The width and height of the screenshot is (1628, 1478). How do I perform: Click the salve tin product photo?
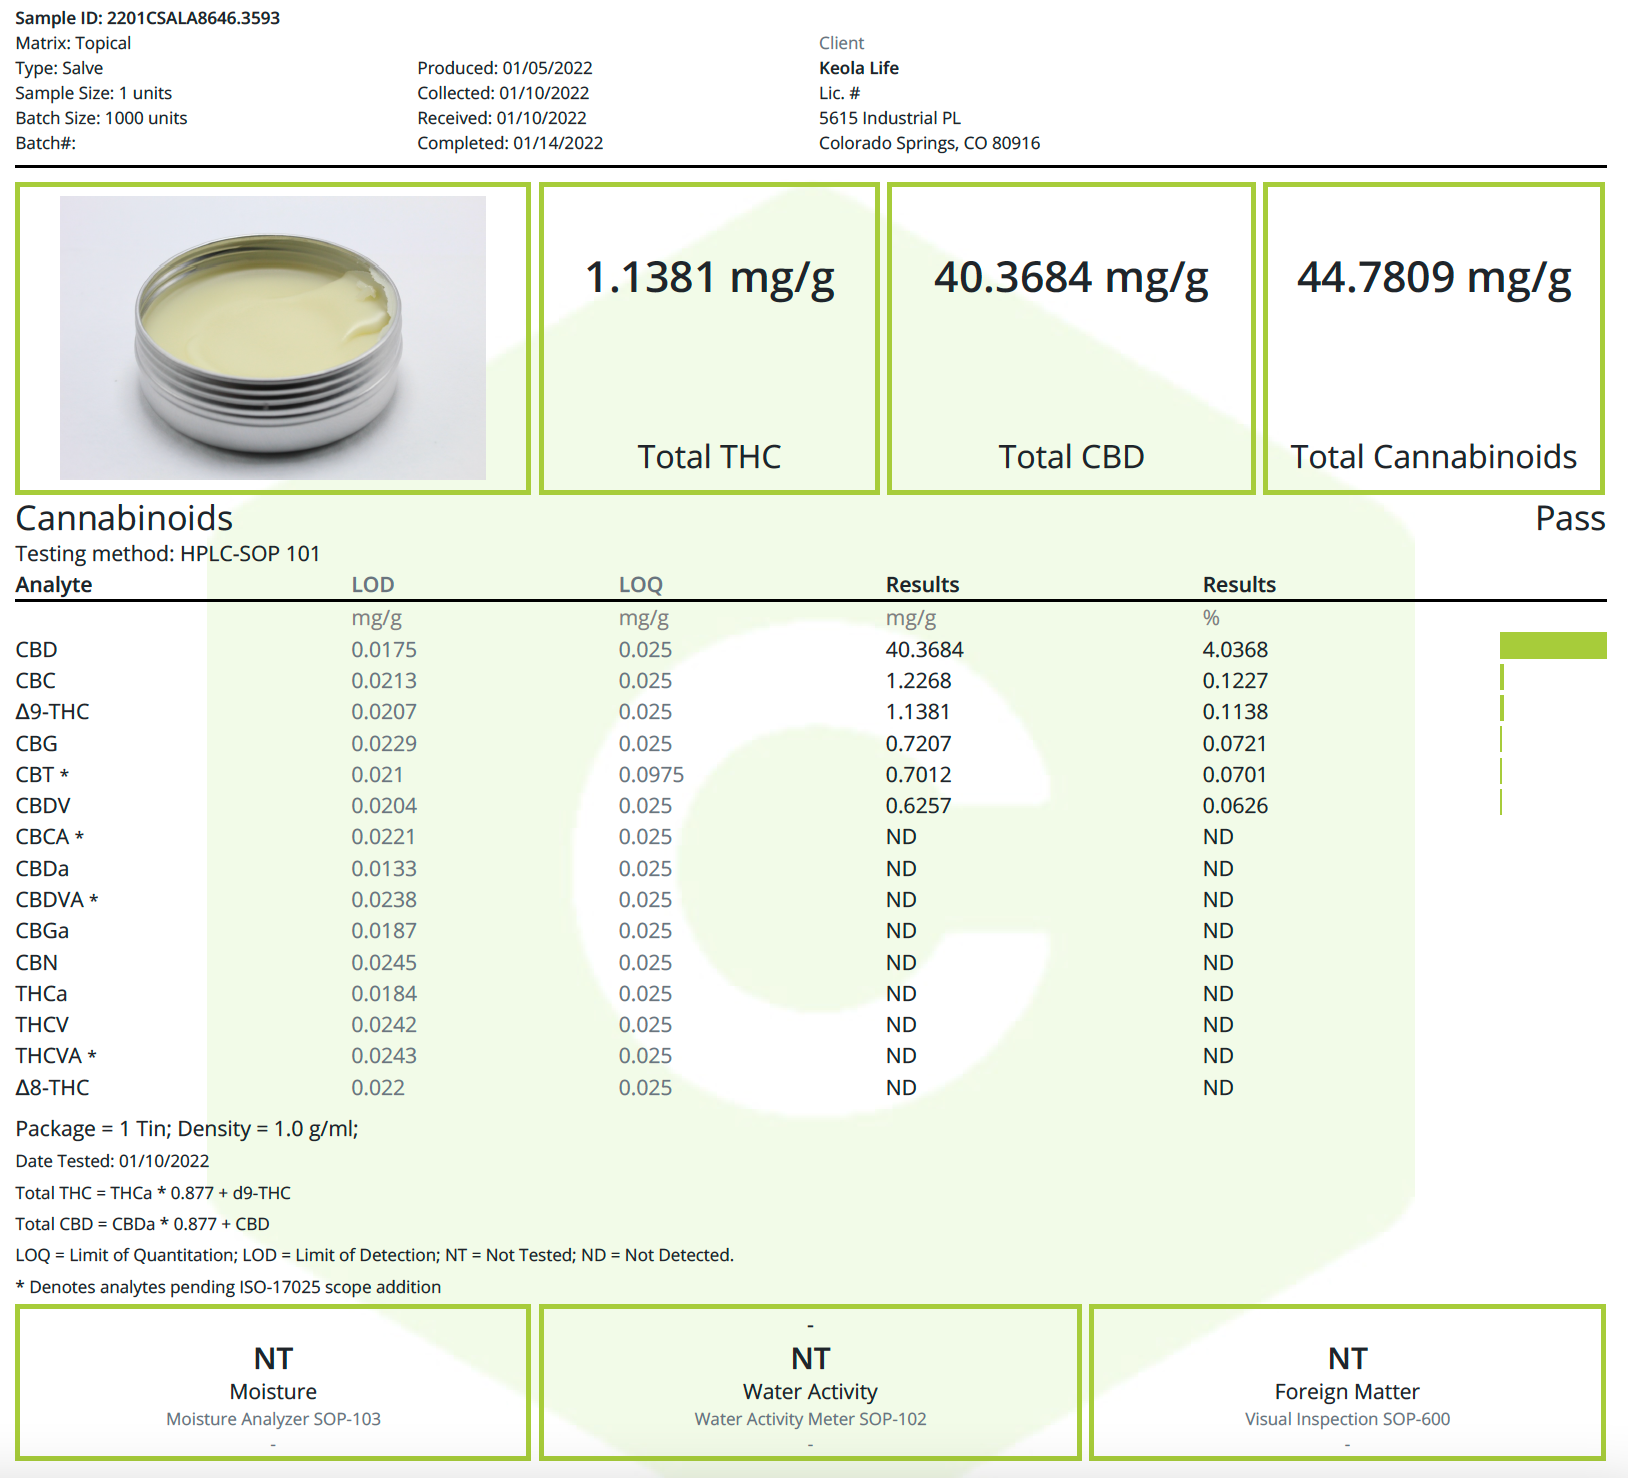point(273,338)
